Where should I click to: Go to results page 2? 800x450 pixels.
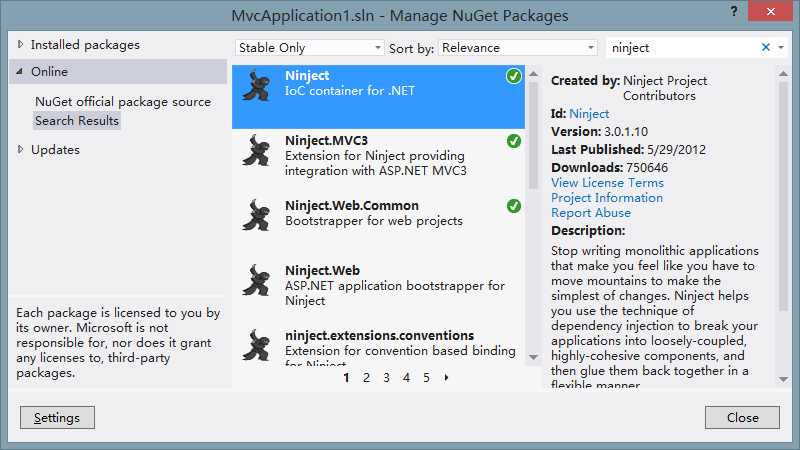point(366,378)
